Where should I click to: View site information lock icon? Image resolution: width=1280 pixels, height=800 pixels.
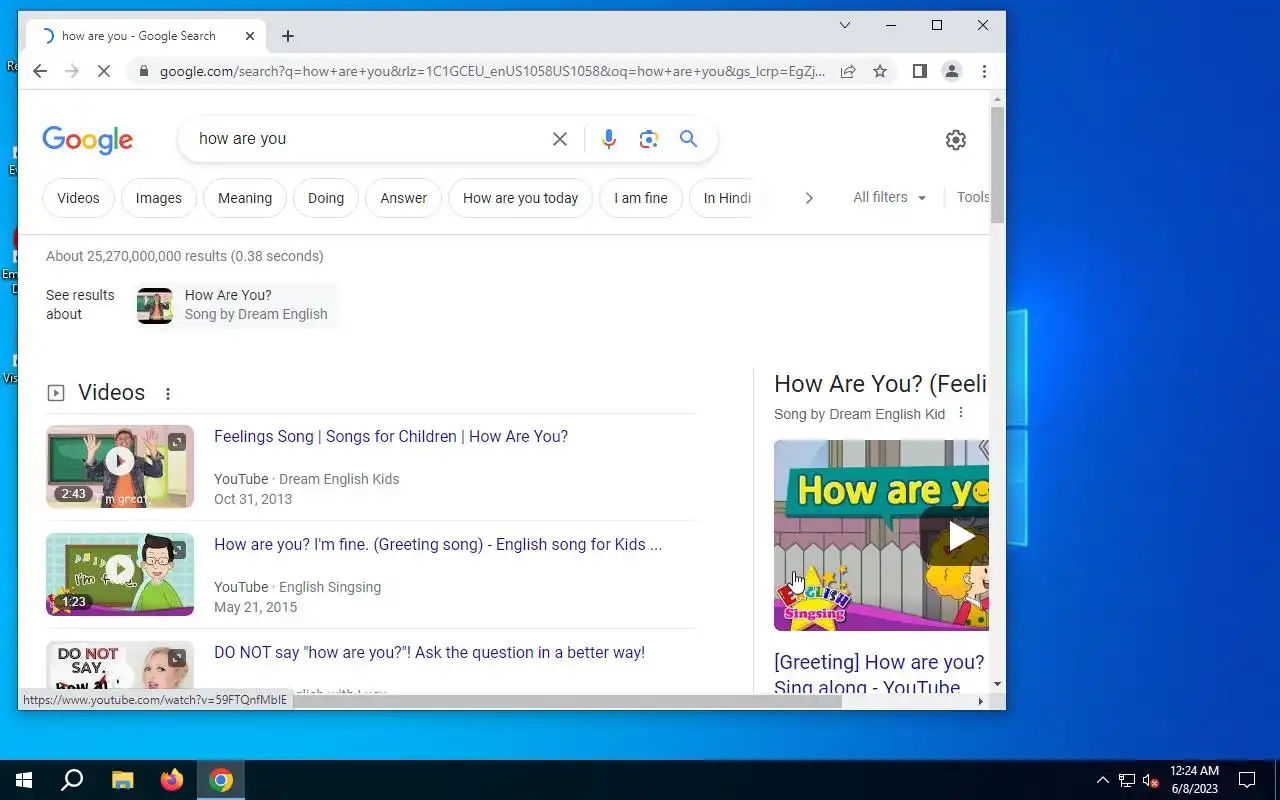tap(144, 71)
